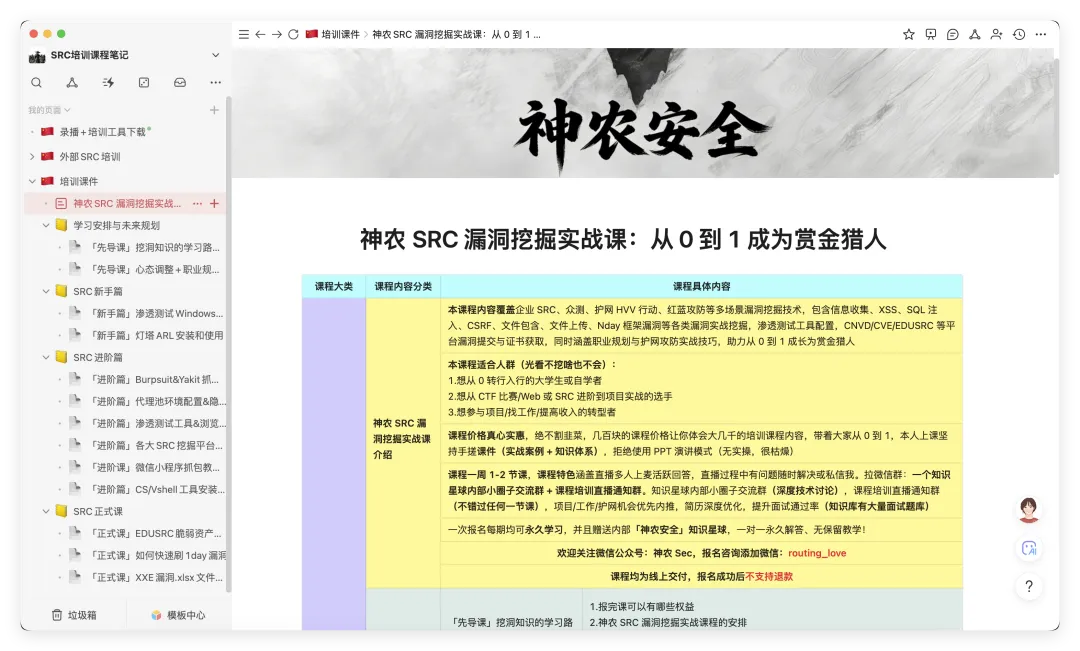Click current page breadcrumb 神农 SRC 漏洞挖掘实战课
The height and width of the screenshot is (651, 1080).
[456, 34]
